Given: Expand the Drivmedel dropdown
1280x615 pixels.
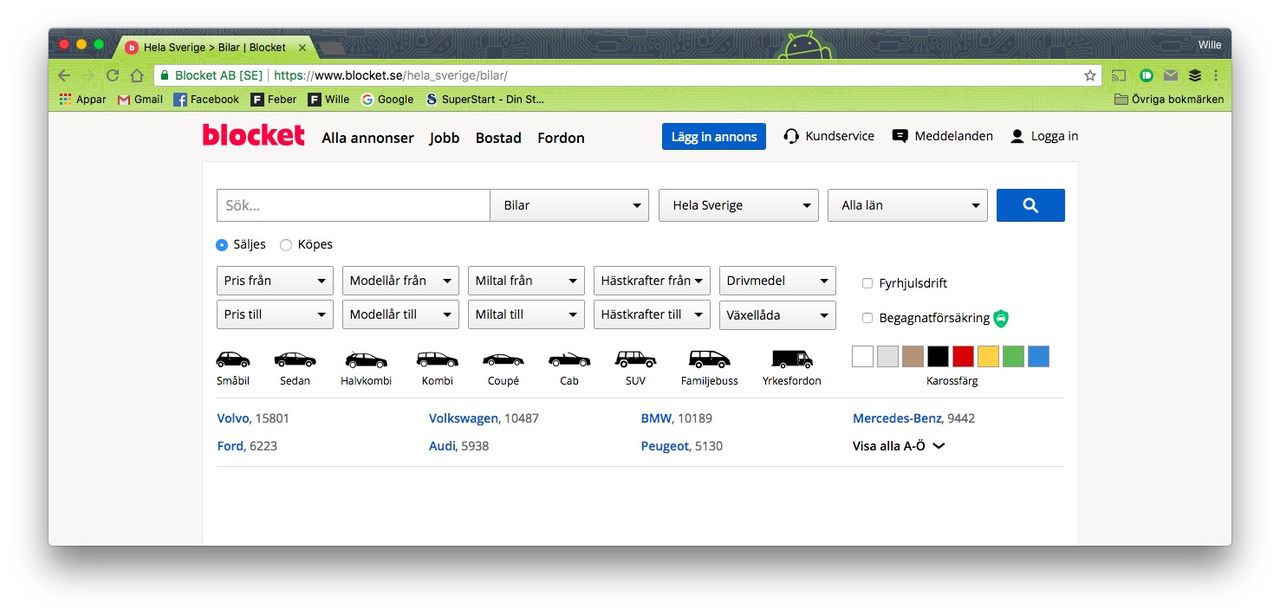Looking at the screenshot, I should click(777, 281).
